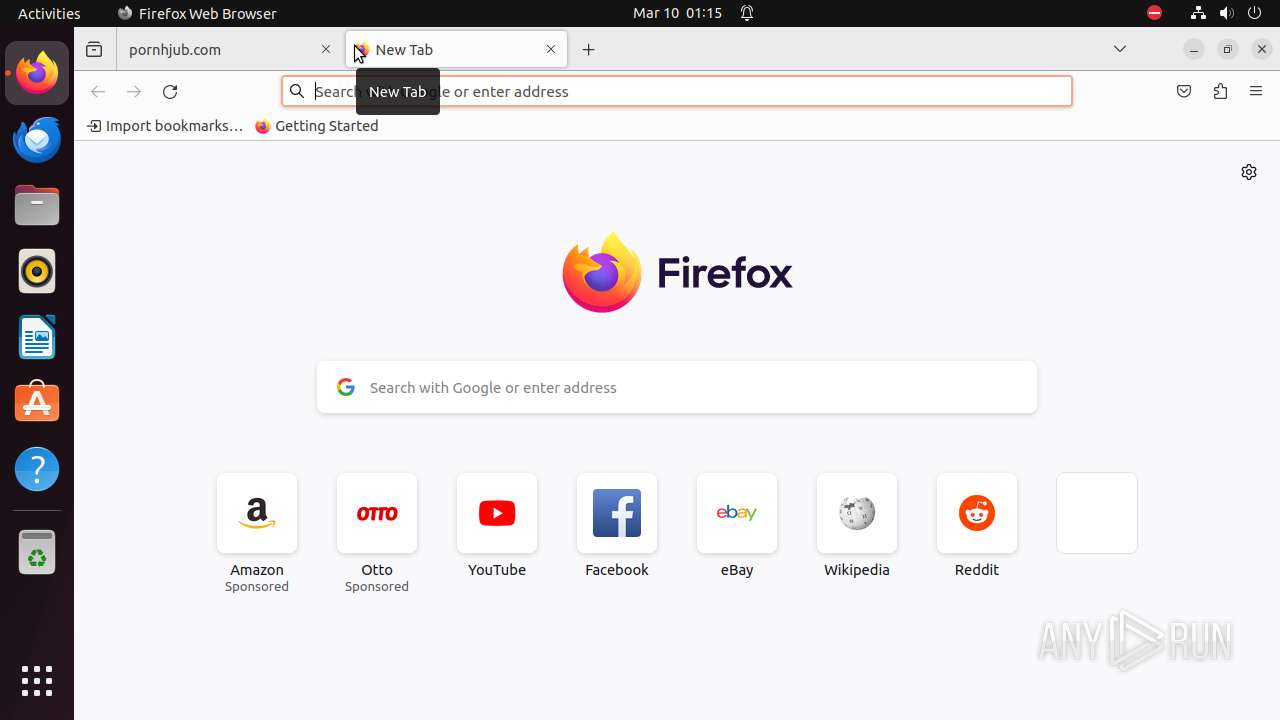The height and width of the screenshot is (720, 1280).
Task: Click the address bar search magnifier icon
Action: coord(297,91)
